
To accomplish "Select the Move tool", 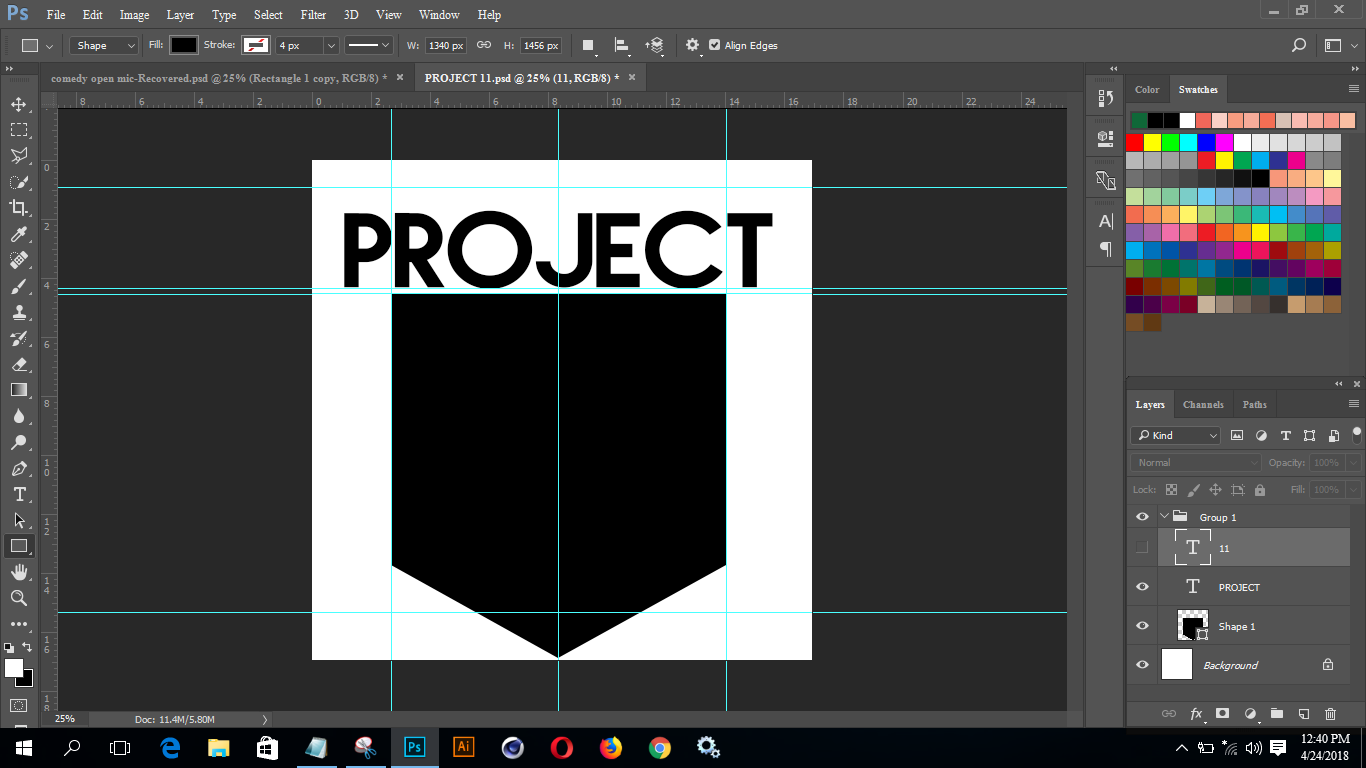I will click(19, 104).
